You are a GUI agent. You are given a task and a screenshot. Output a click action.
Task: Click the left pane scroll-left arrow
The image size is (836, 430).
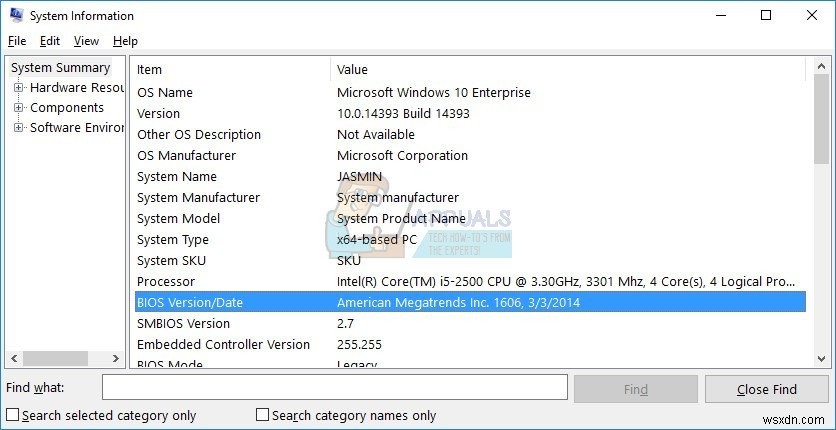(13, 358)
